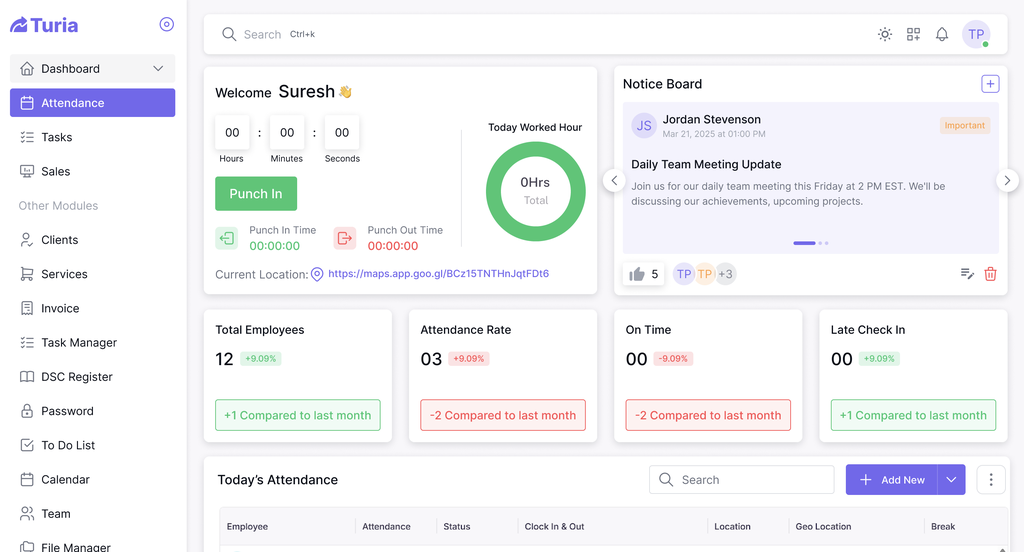Click the Today's Attendance search field
The image size is (1024, 552).
[x=741, y=480]
